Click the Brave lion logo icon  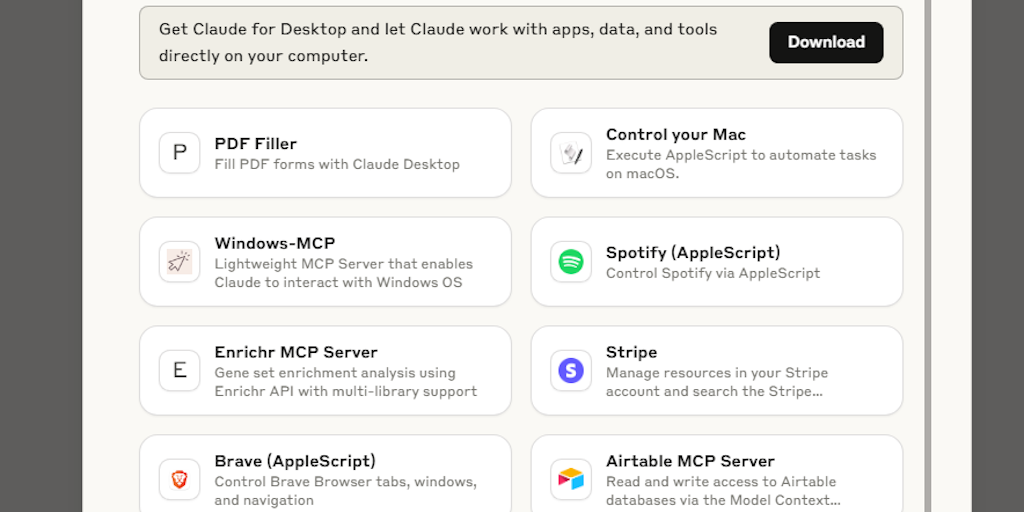(x=180, y=480)
